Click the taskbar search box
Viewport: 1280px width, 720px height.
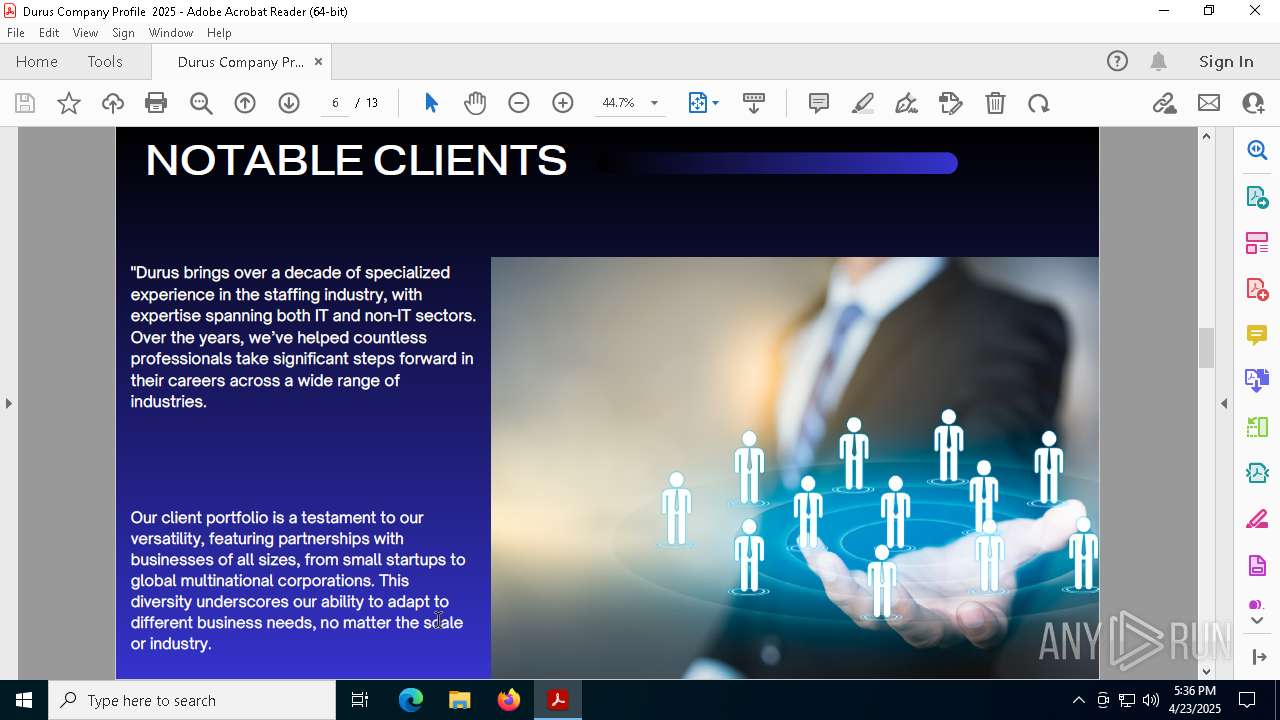coord(192,700)
